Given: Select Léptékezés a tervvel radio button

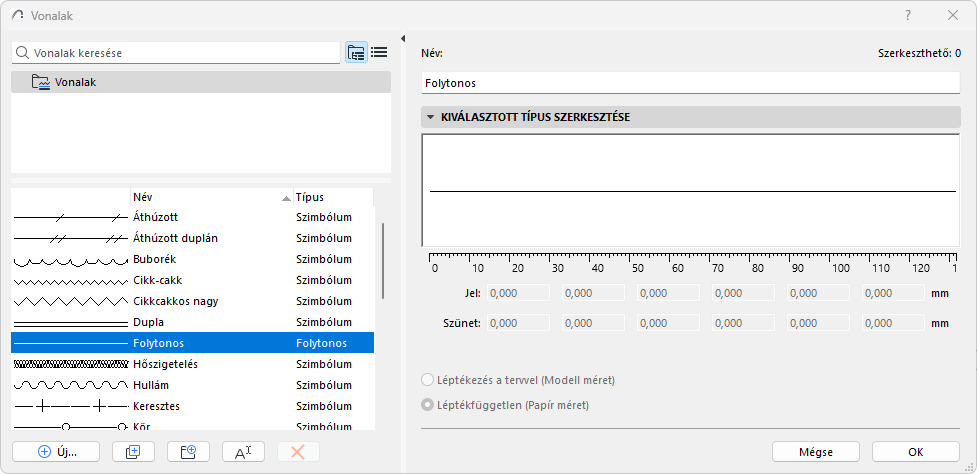Looking at the screenshot, I should pos(427,380).
